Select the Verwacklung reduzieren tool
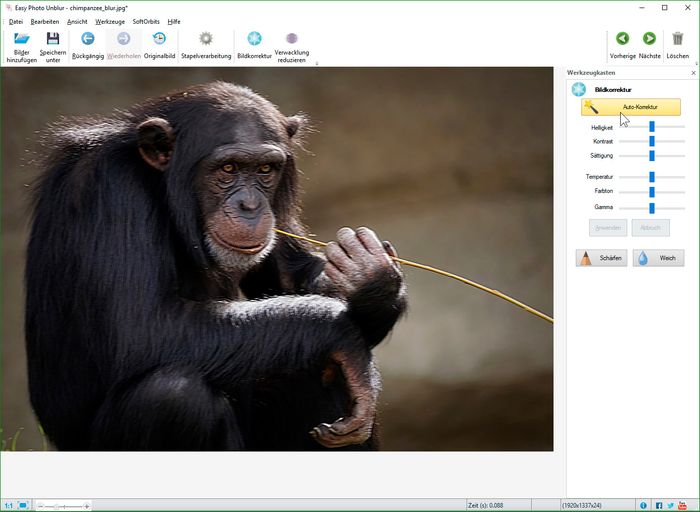 (292, 39)
